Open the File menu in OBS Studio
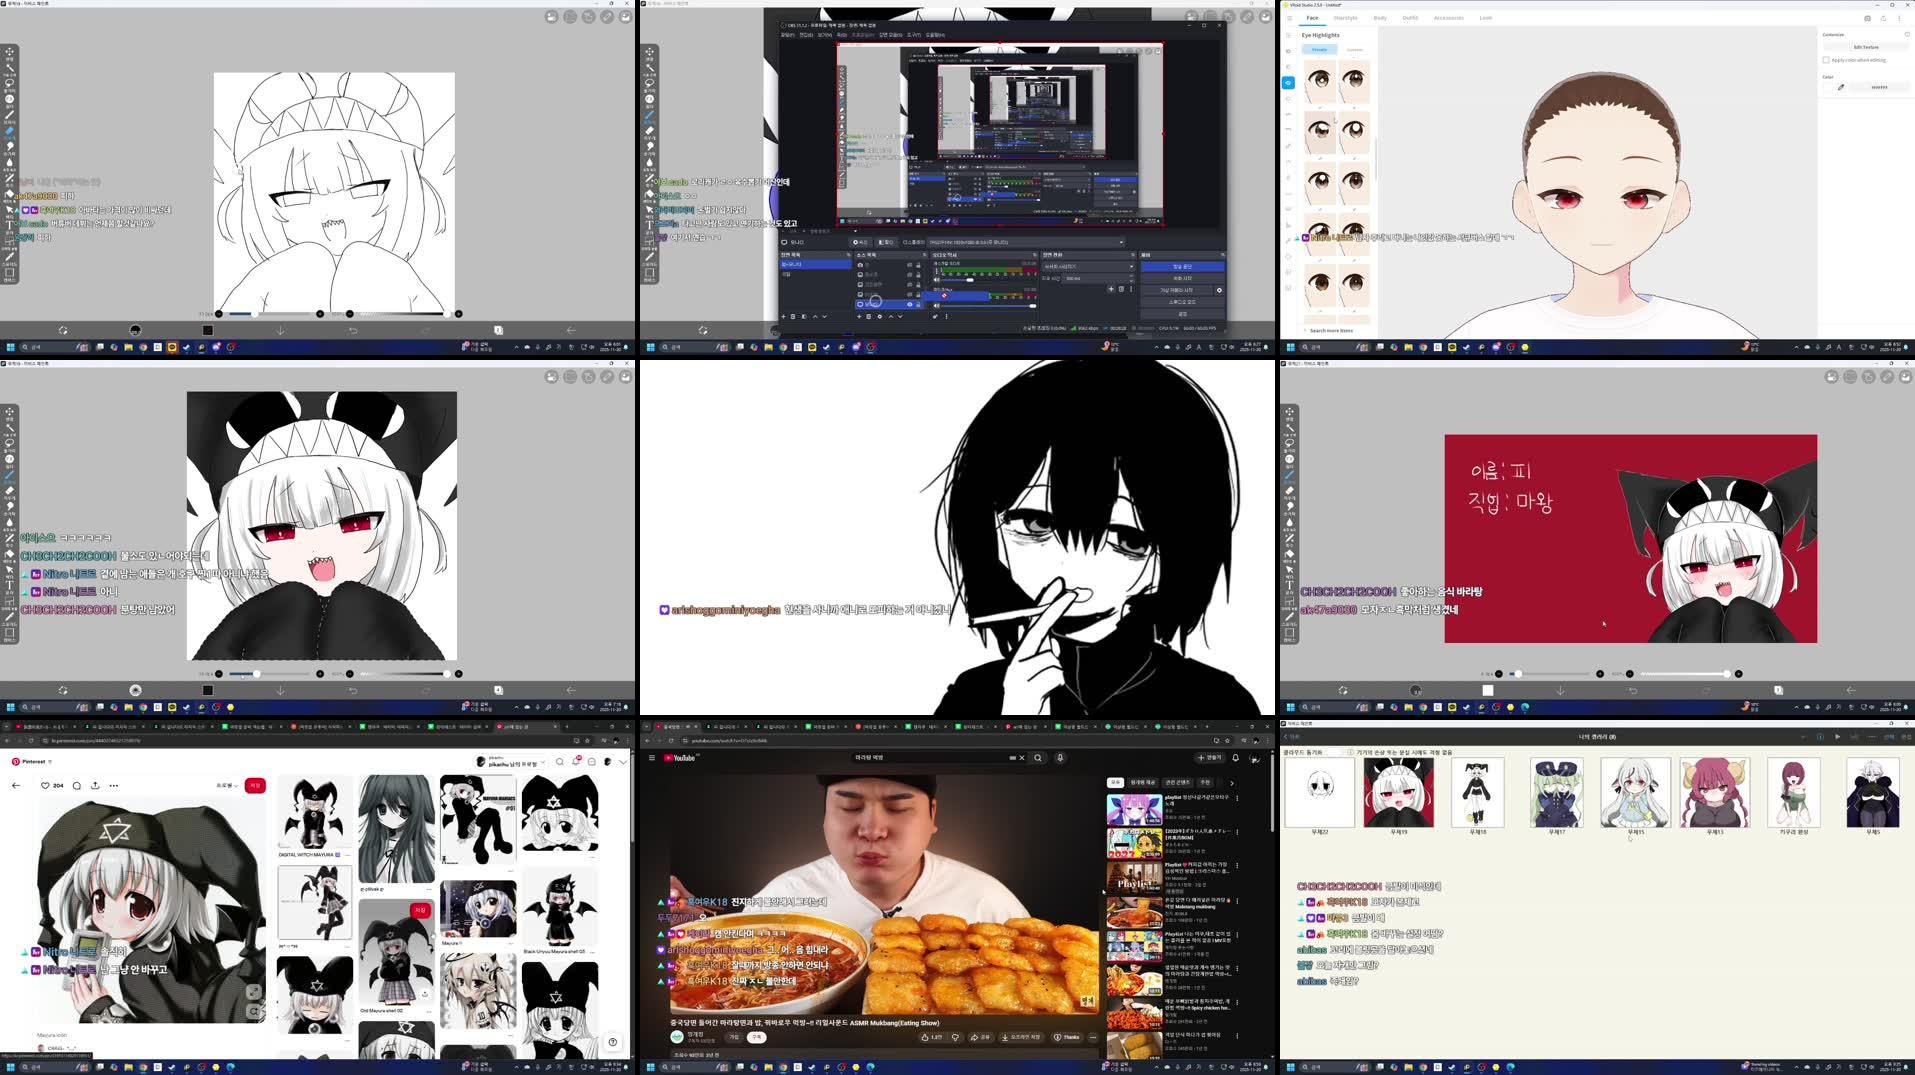 (786, 35)
